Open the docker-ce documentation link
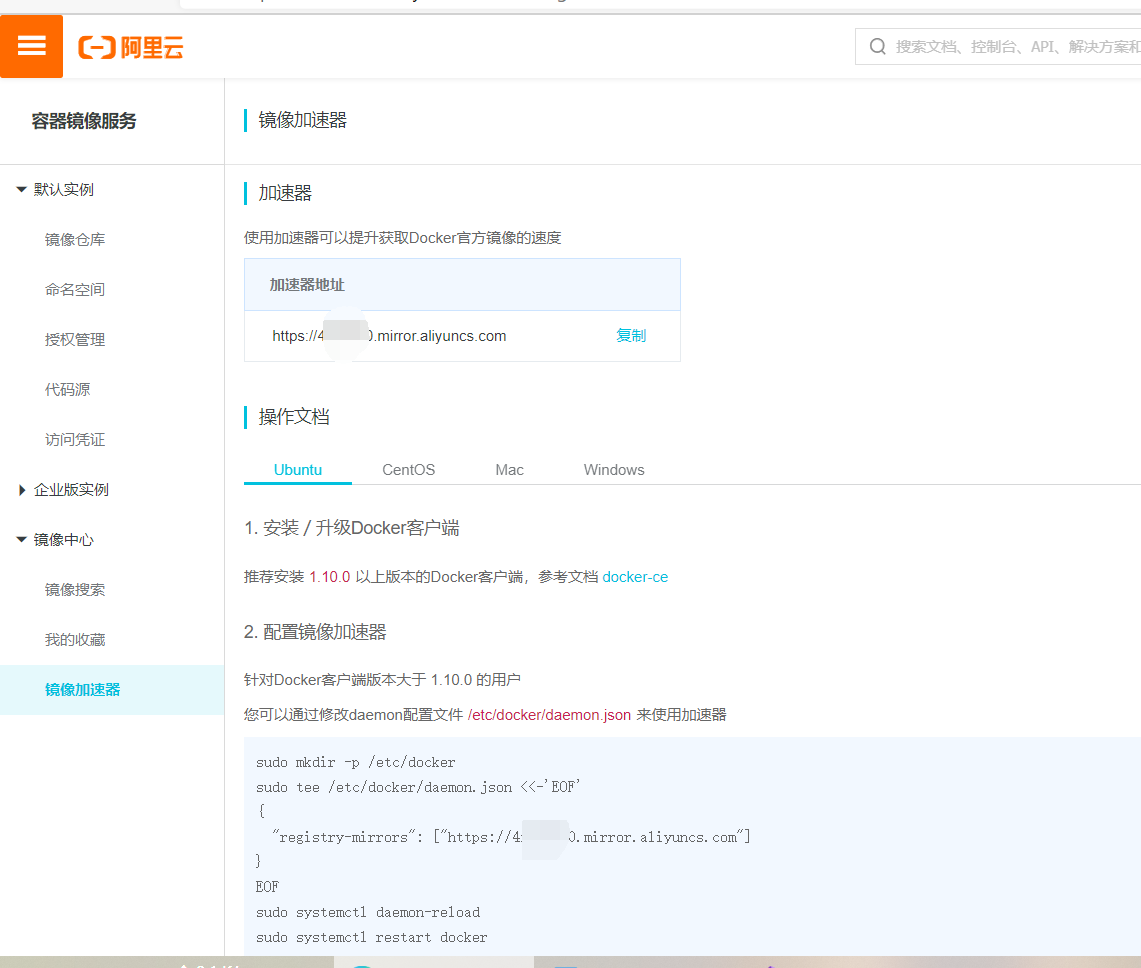 pyautogui.click(x=635, y=576)
